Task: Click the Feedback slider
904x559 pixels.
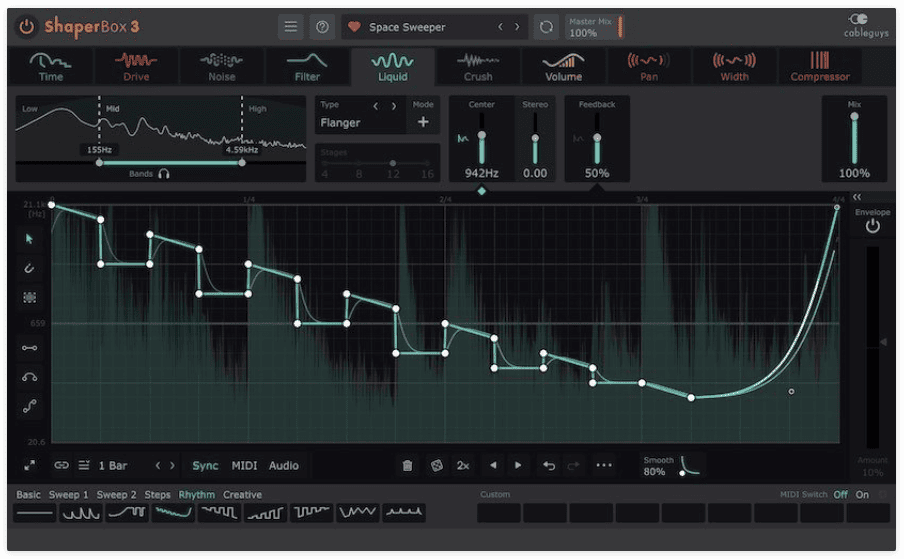Action: pyautogui.click(x=597, y=140)
